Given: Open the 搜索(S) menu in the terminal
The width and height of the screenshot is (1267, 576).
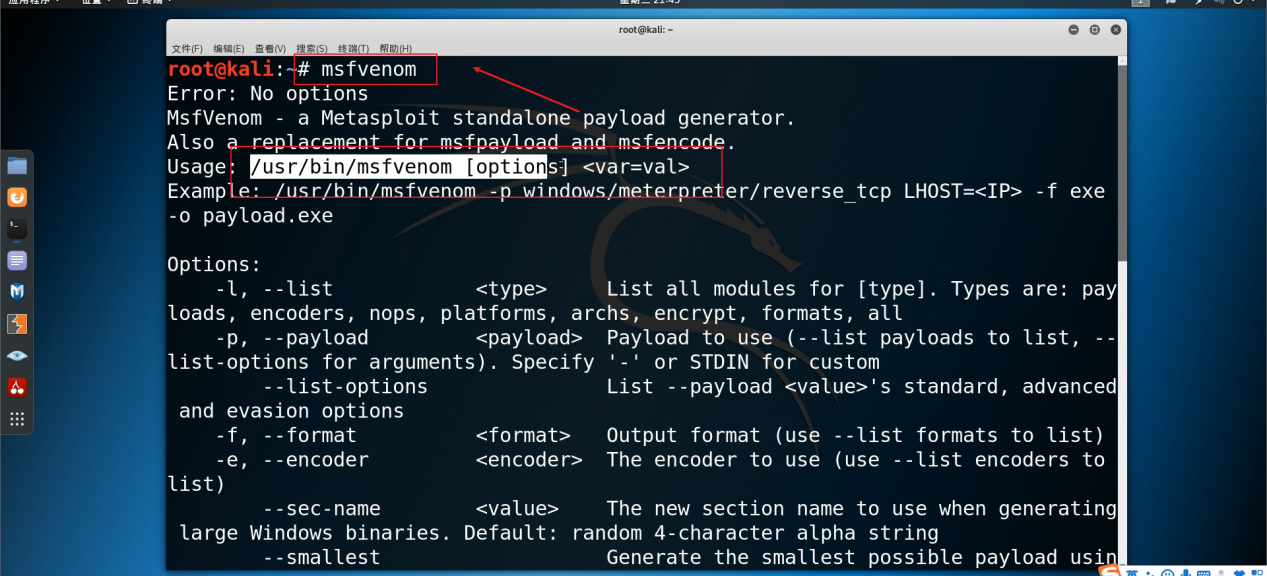Looking at the screenshot, I should (x=312, y=49).
